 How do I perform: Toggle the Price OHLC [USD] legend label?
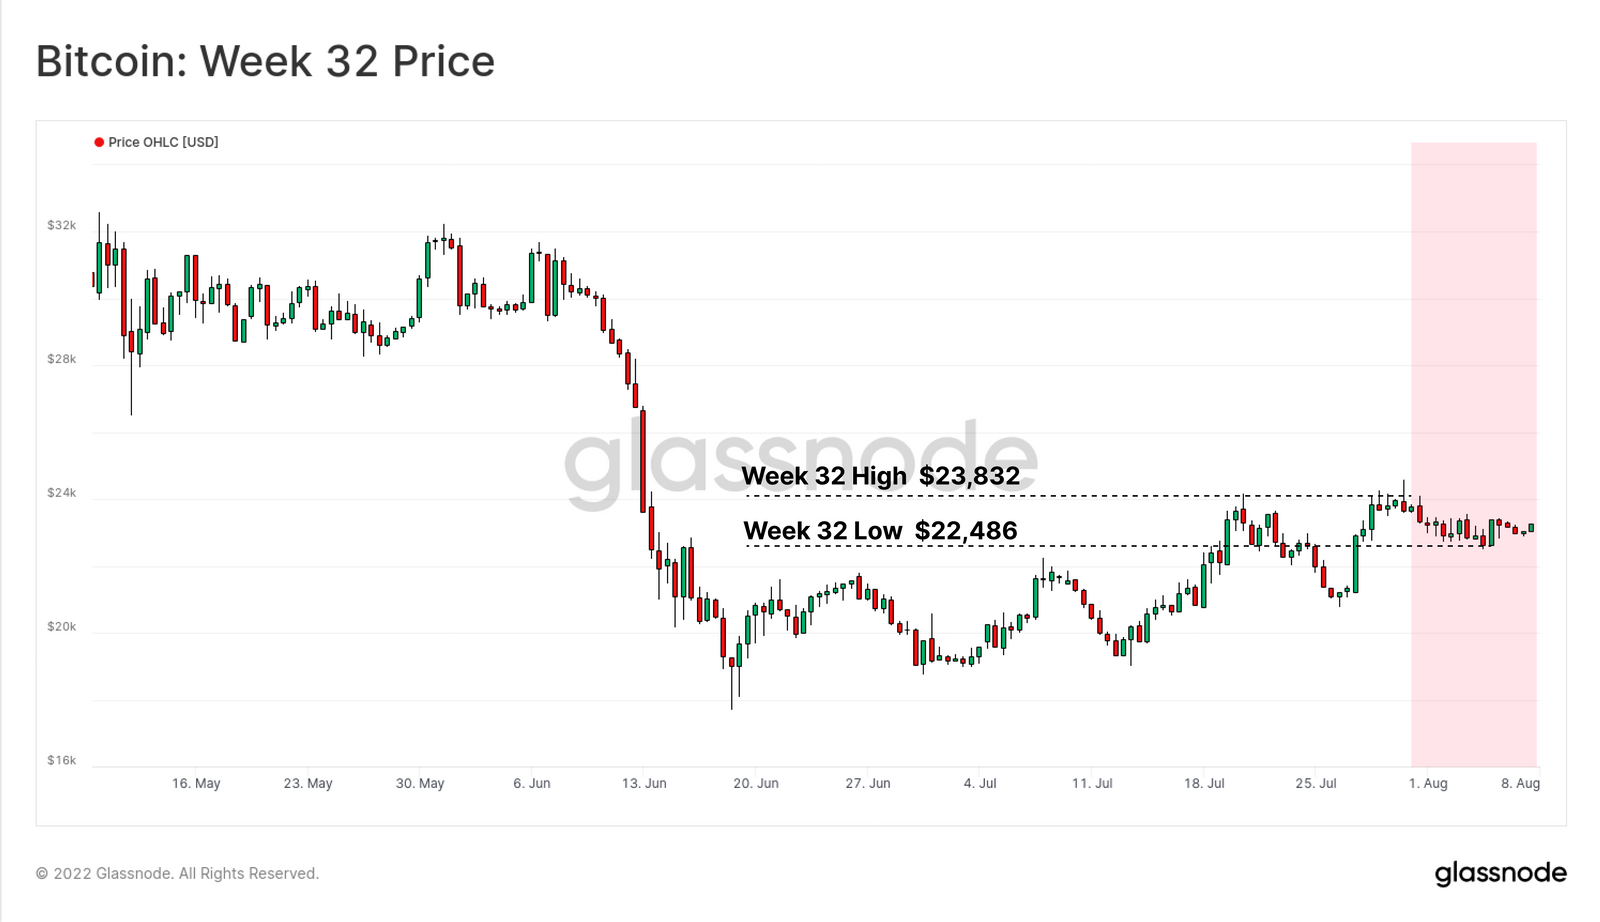point(163,142)
